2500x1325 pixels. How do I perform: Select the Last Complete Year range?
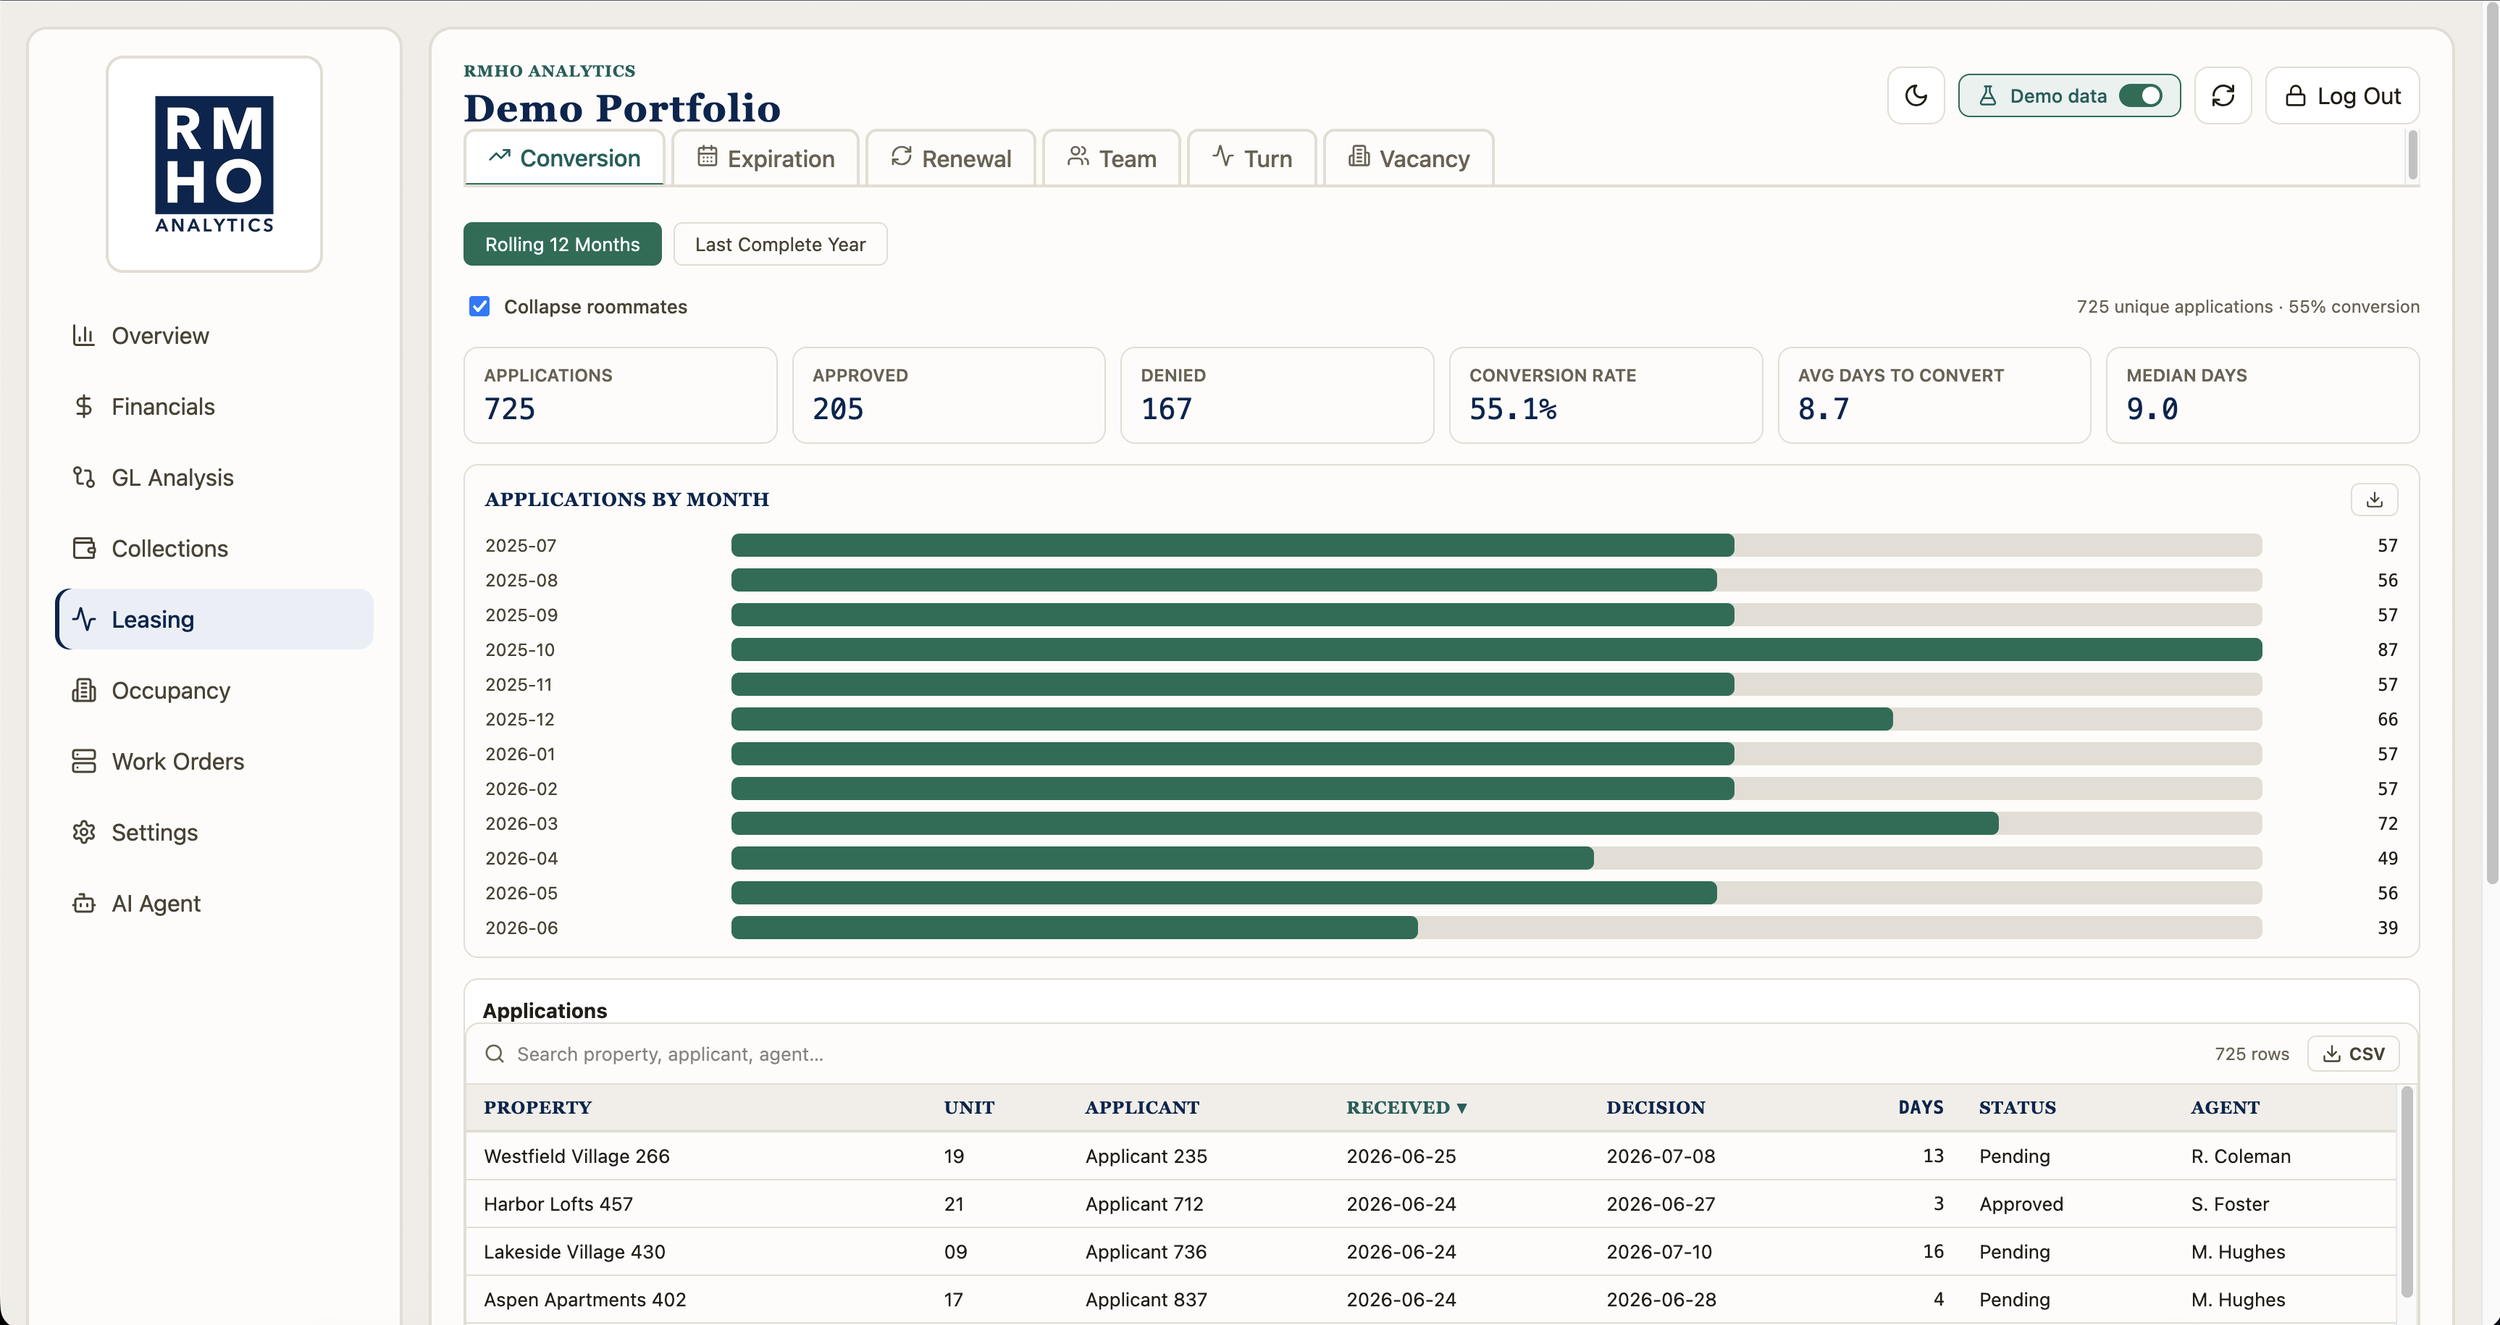[780, 244]
